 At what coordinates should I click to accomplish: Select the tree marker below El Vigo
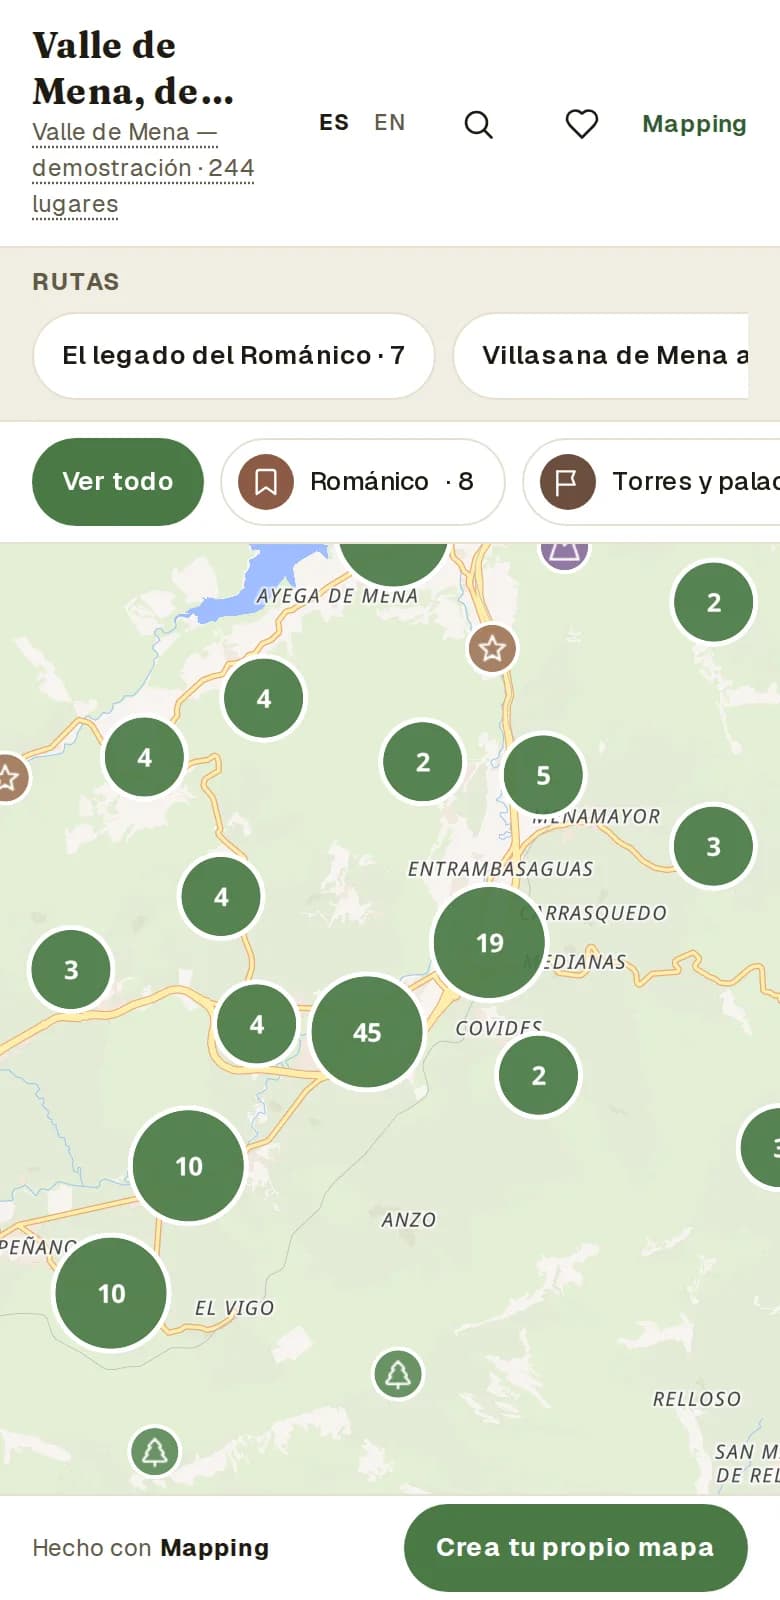coord(155,1451)
